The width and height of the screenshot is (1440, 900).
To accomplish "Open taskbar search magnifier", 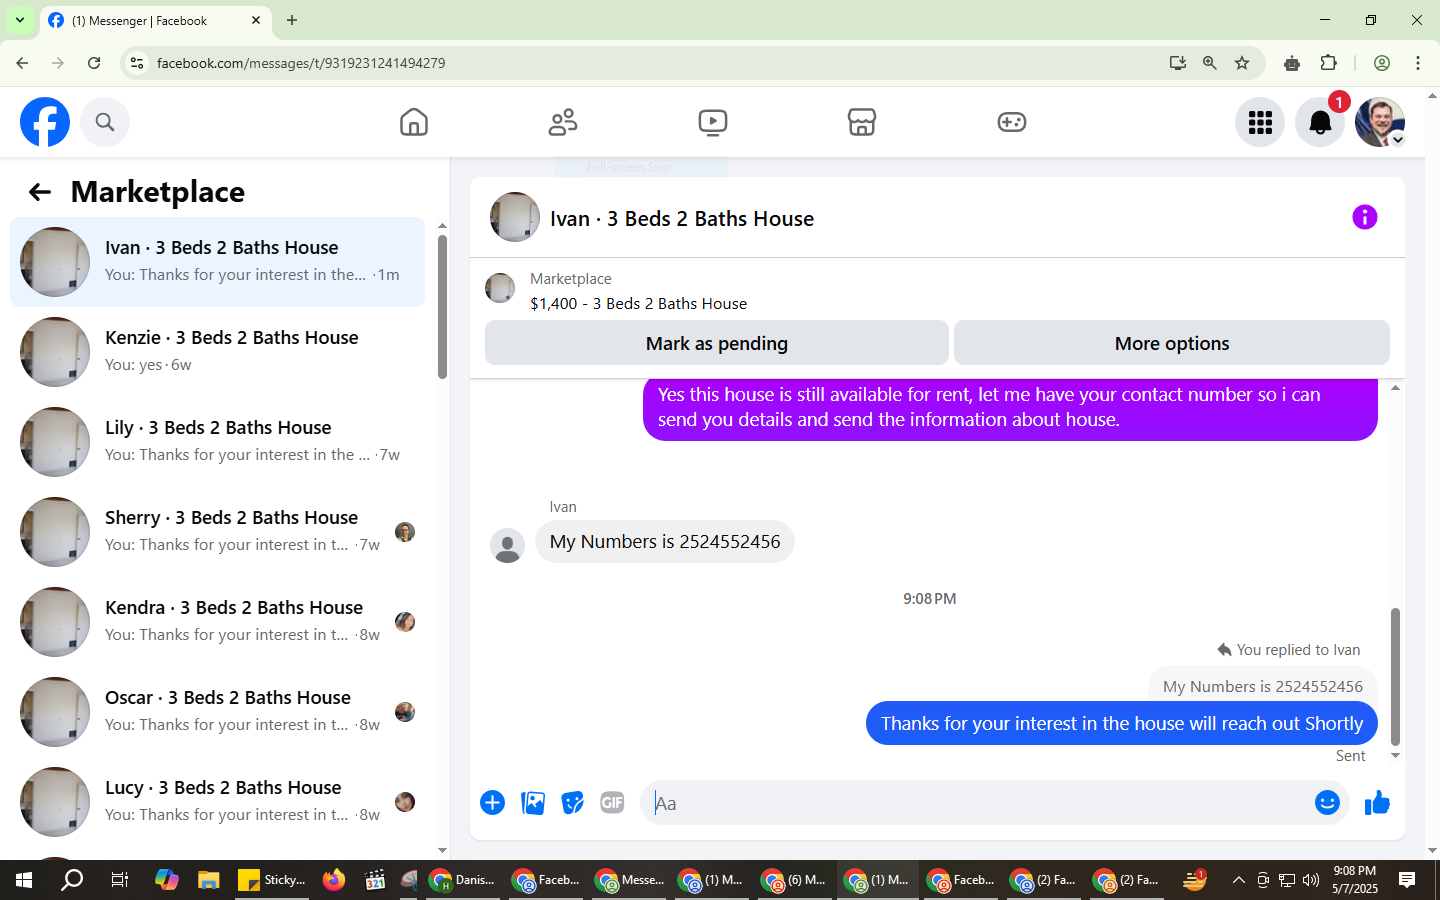I will 72,880.
